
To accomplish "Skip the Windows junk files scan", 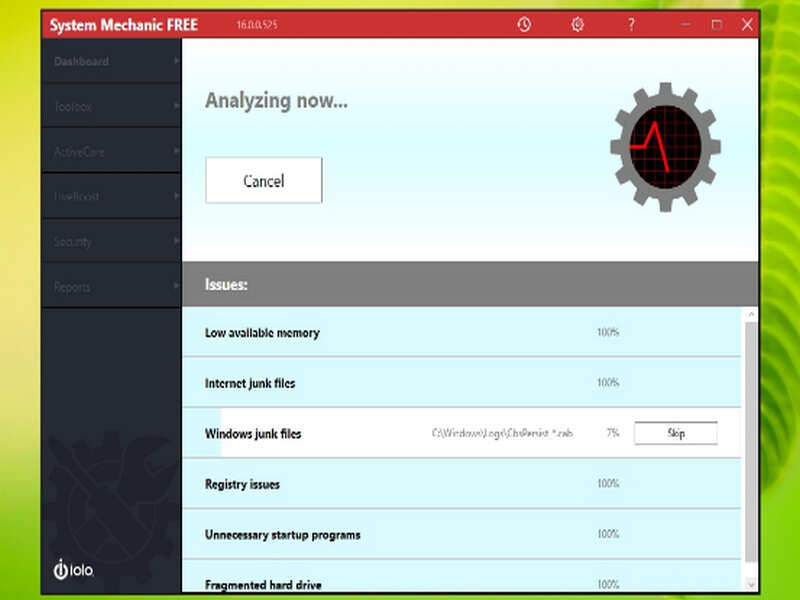I will tap(676, 432).
